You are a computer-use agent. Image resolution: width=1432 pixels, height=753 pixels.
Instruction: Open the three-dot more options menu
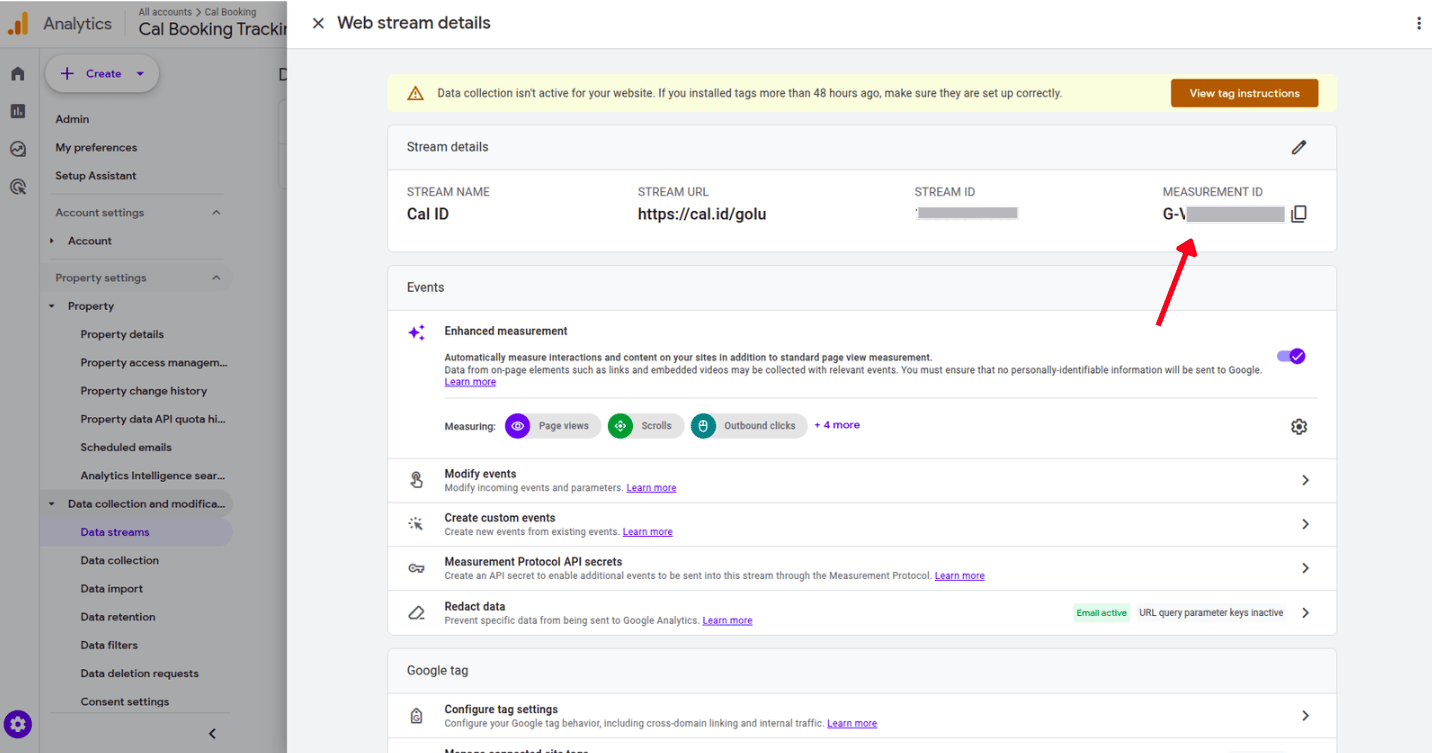pos(1418,23)
